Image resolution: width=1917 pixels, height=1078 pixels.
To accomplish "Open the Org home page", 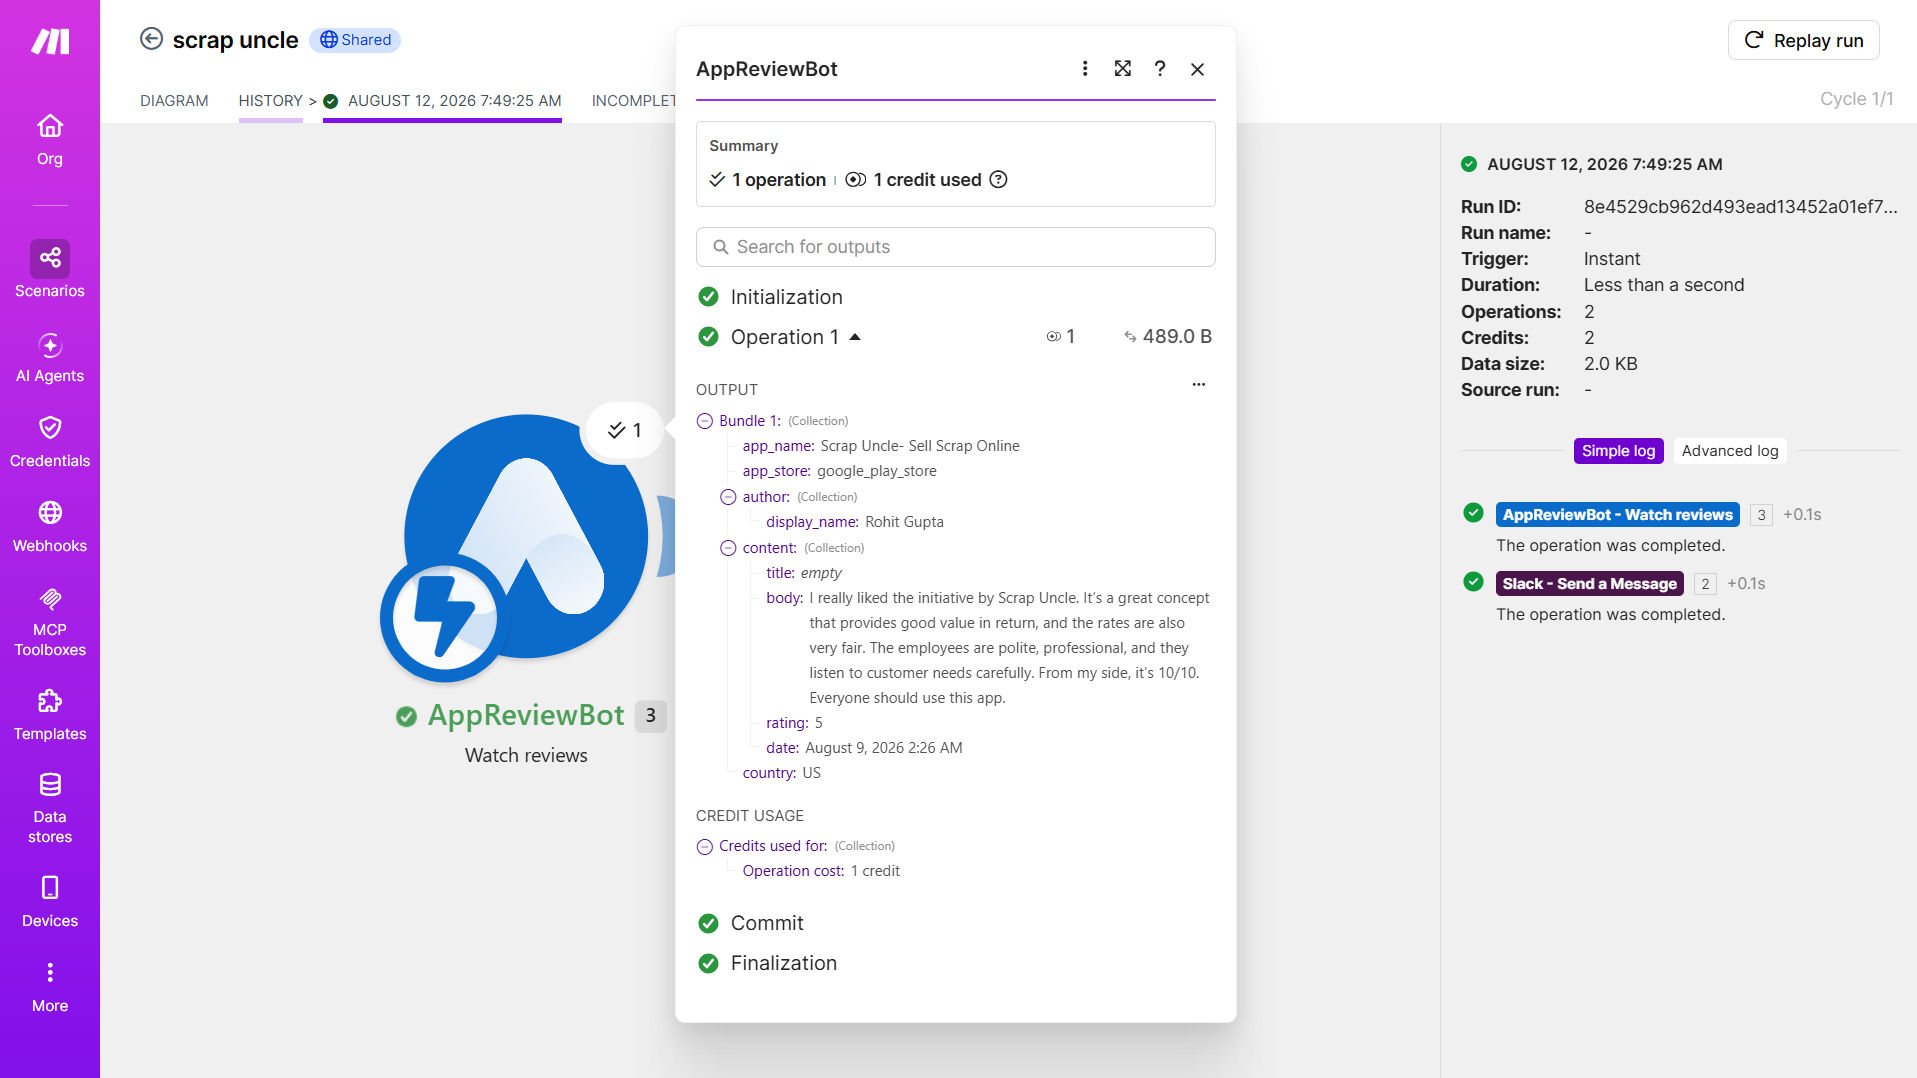I will [x=50, y=140].
